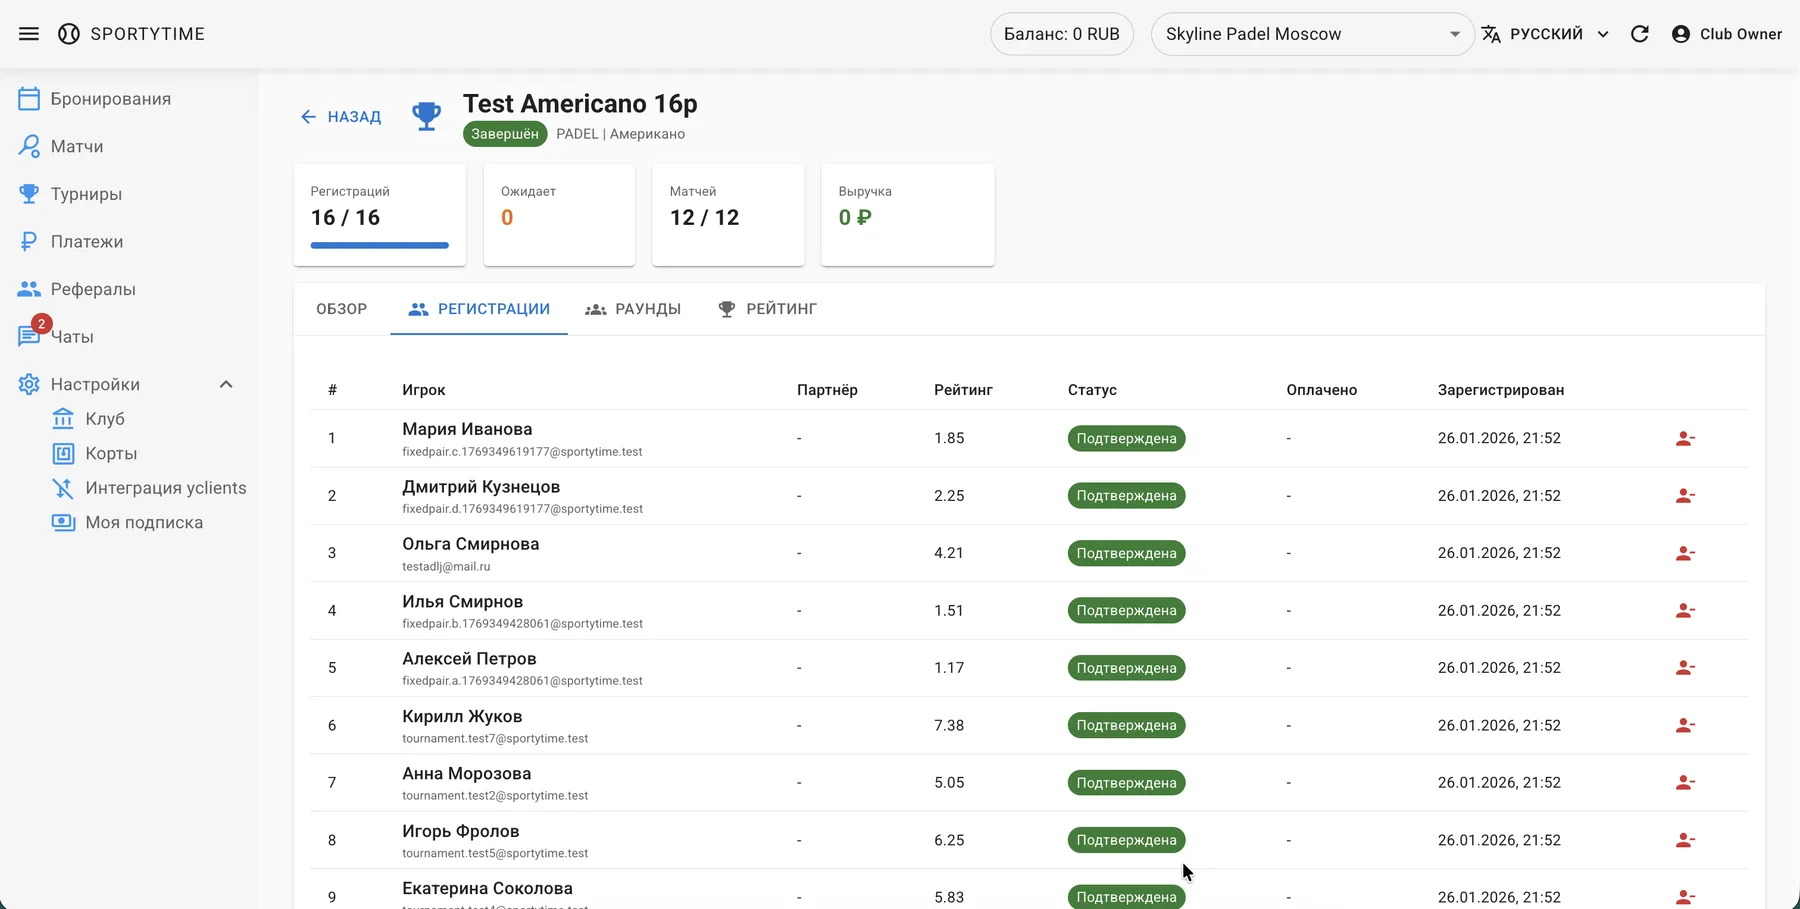Viewport: 1800px width, 909px height.
Task: Switch to the Рейтинг tab
Action: coord(767,309)
